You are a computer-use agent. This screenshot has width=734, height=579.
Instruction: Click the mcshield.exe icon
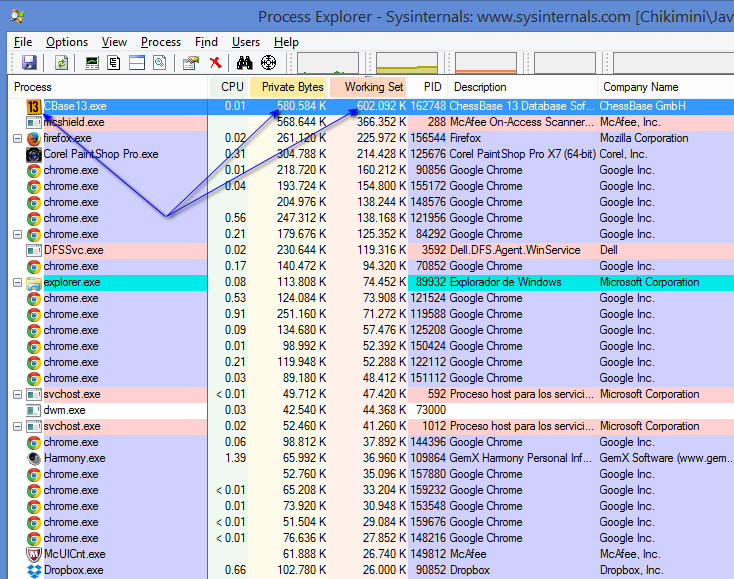tap(34, 123)
